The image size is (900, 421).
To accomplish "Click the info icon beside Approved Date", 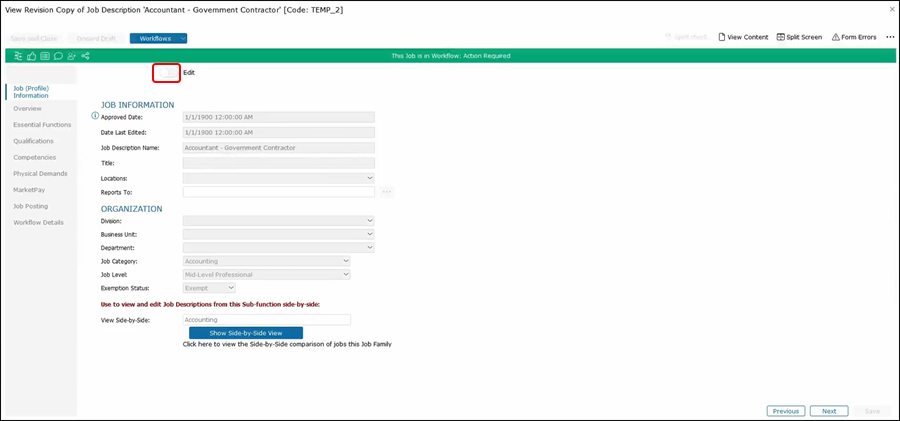I will (96, 117).
